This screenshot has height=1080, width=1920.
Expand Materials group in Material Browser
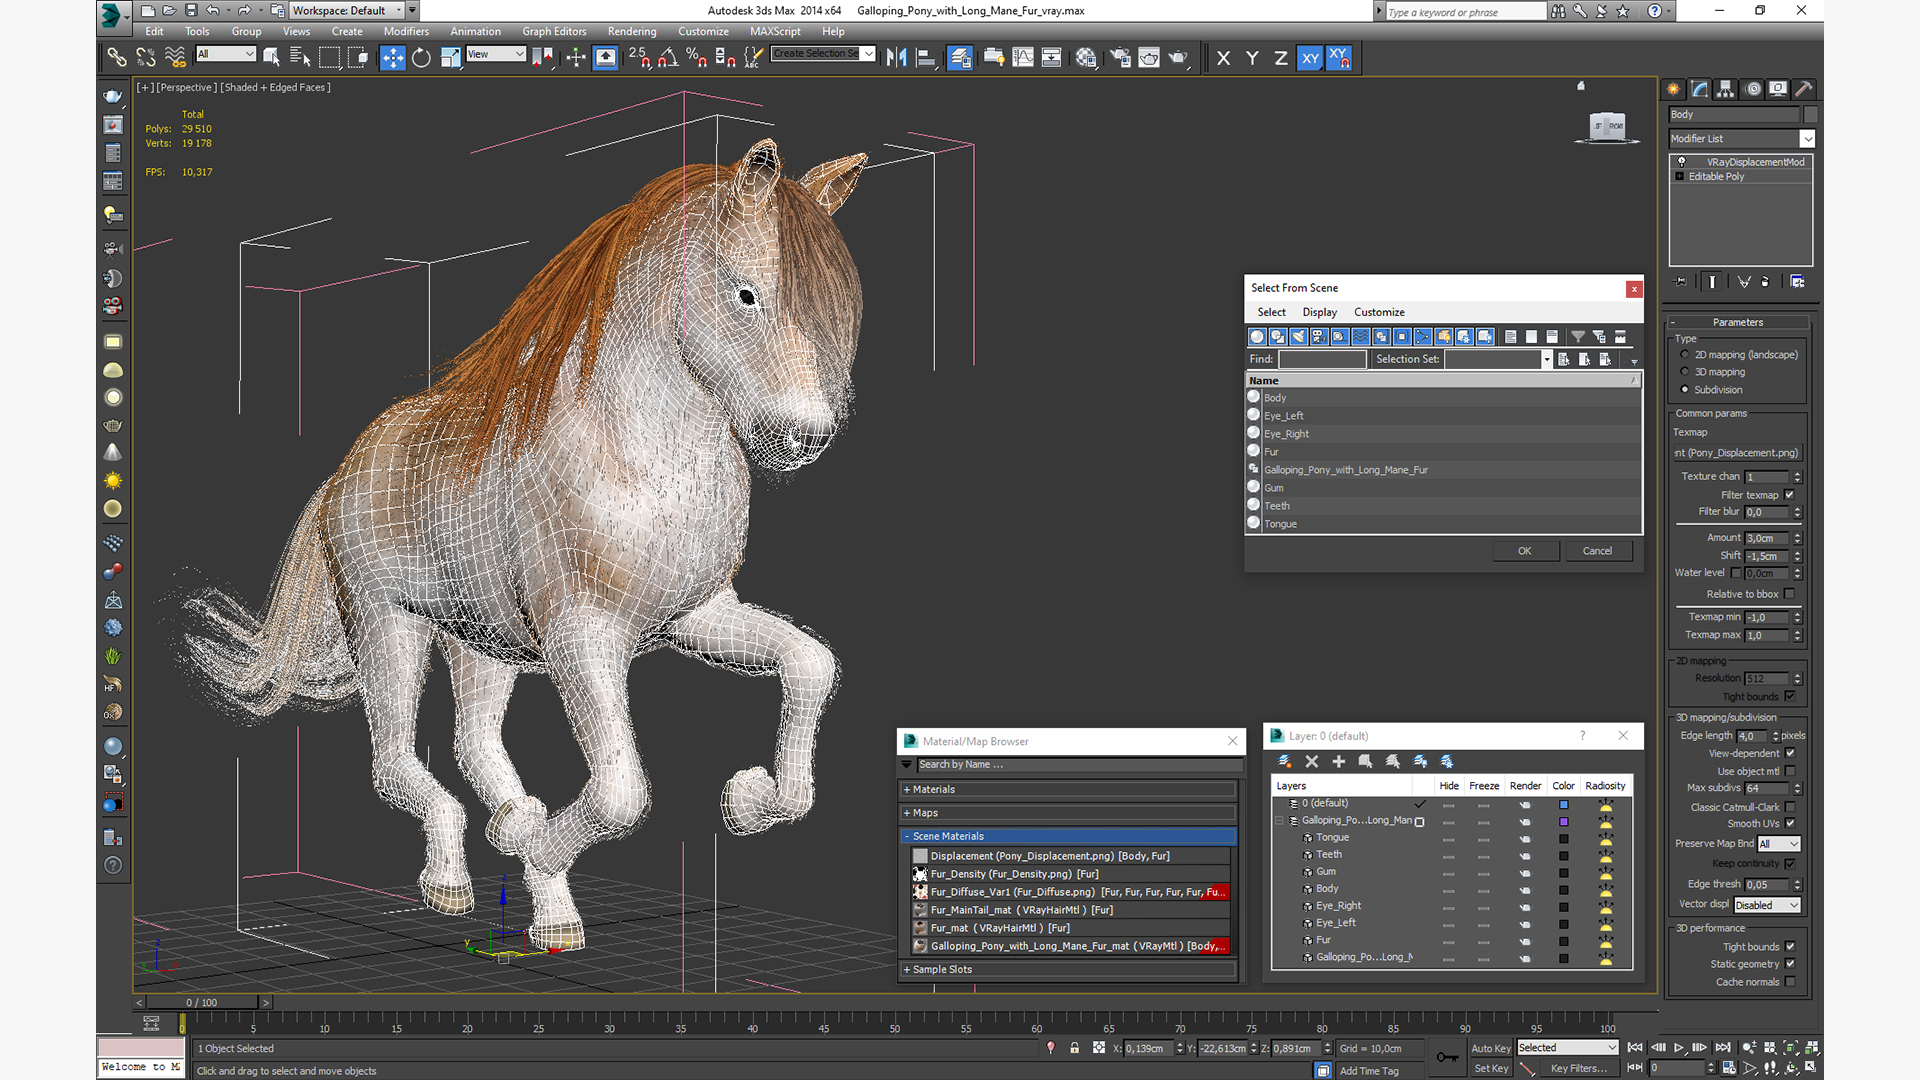tap(1068, 789)
